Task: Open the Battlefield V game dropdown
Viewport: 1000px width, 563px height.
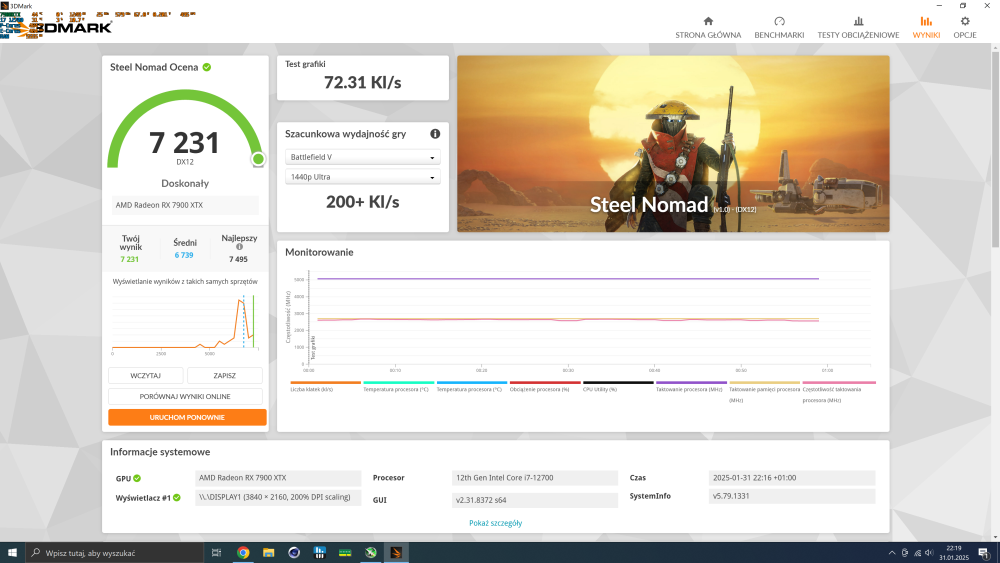Action: tap(362, 157)
